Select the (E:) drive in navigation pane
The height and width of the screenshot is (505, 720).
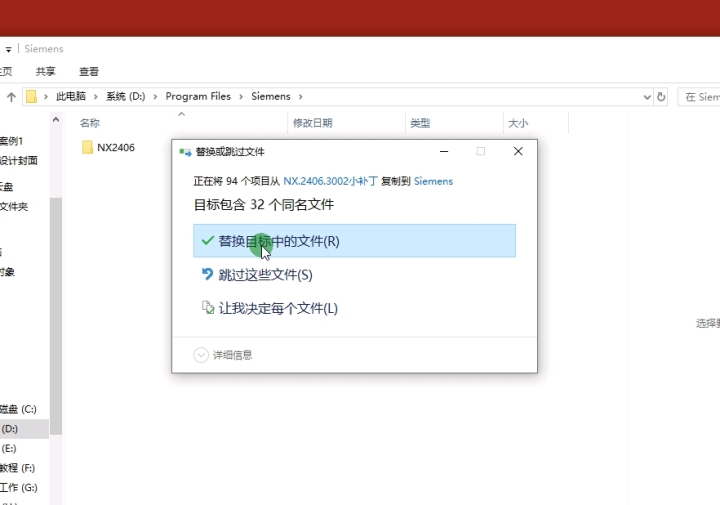coord(9,449)
